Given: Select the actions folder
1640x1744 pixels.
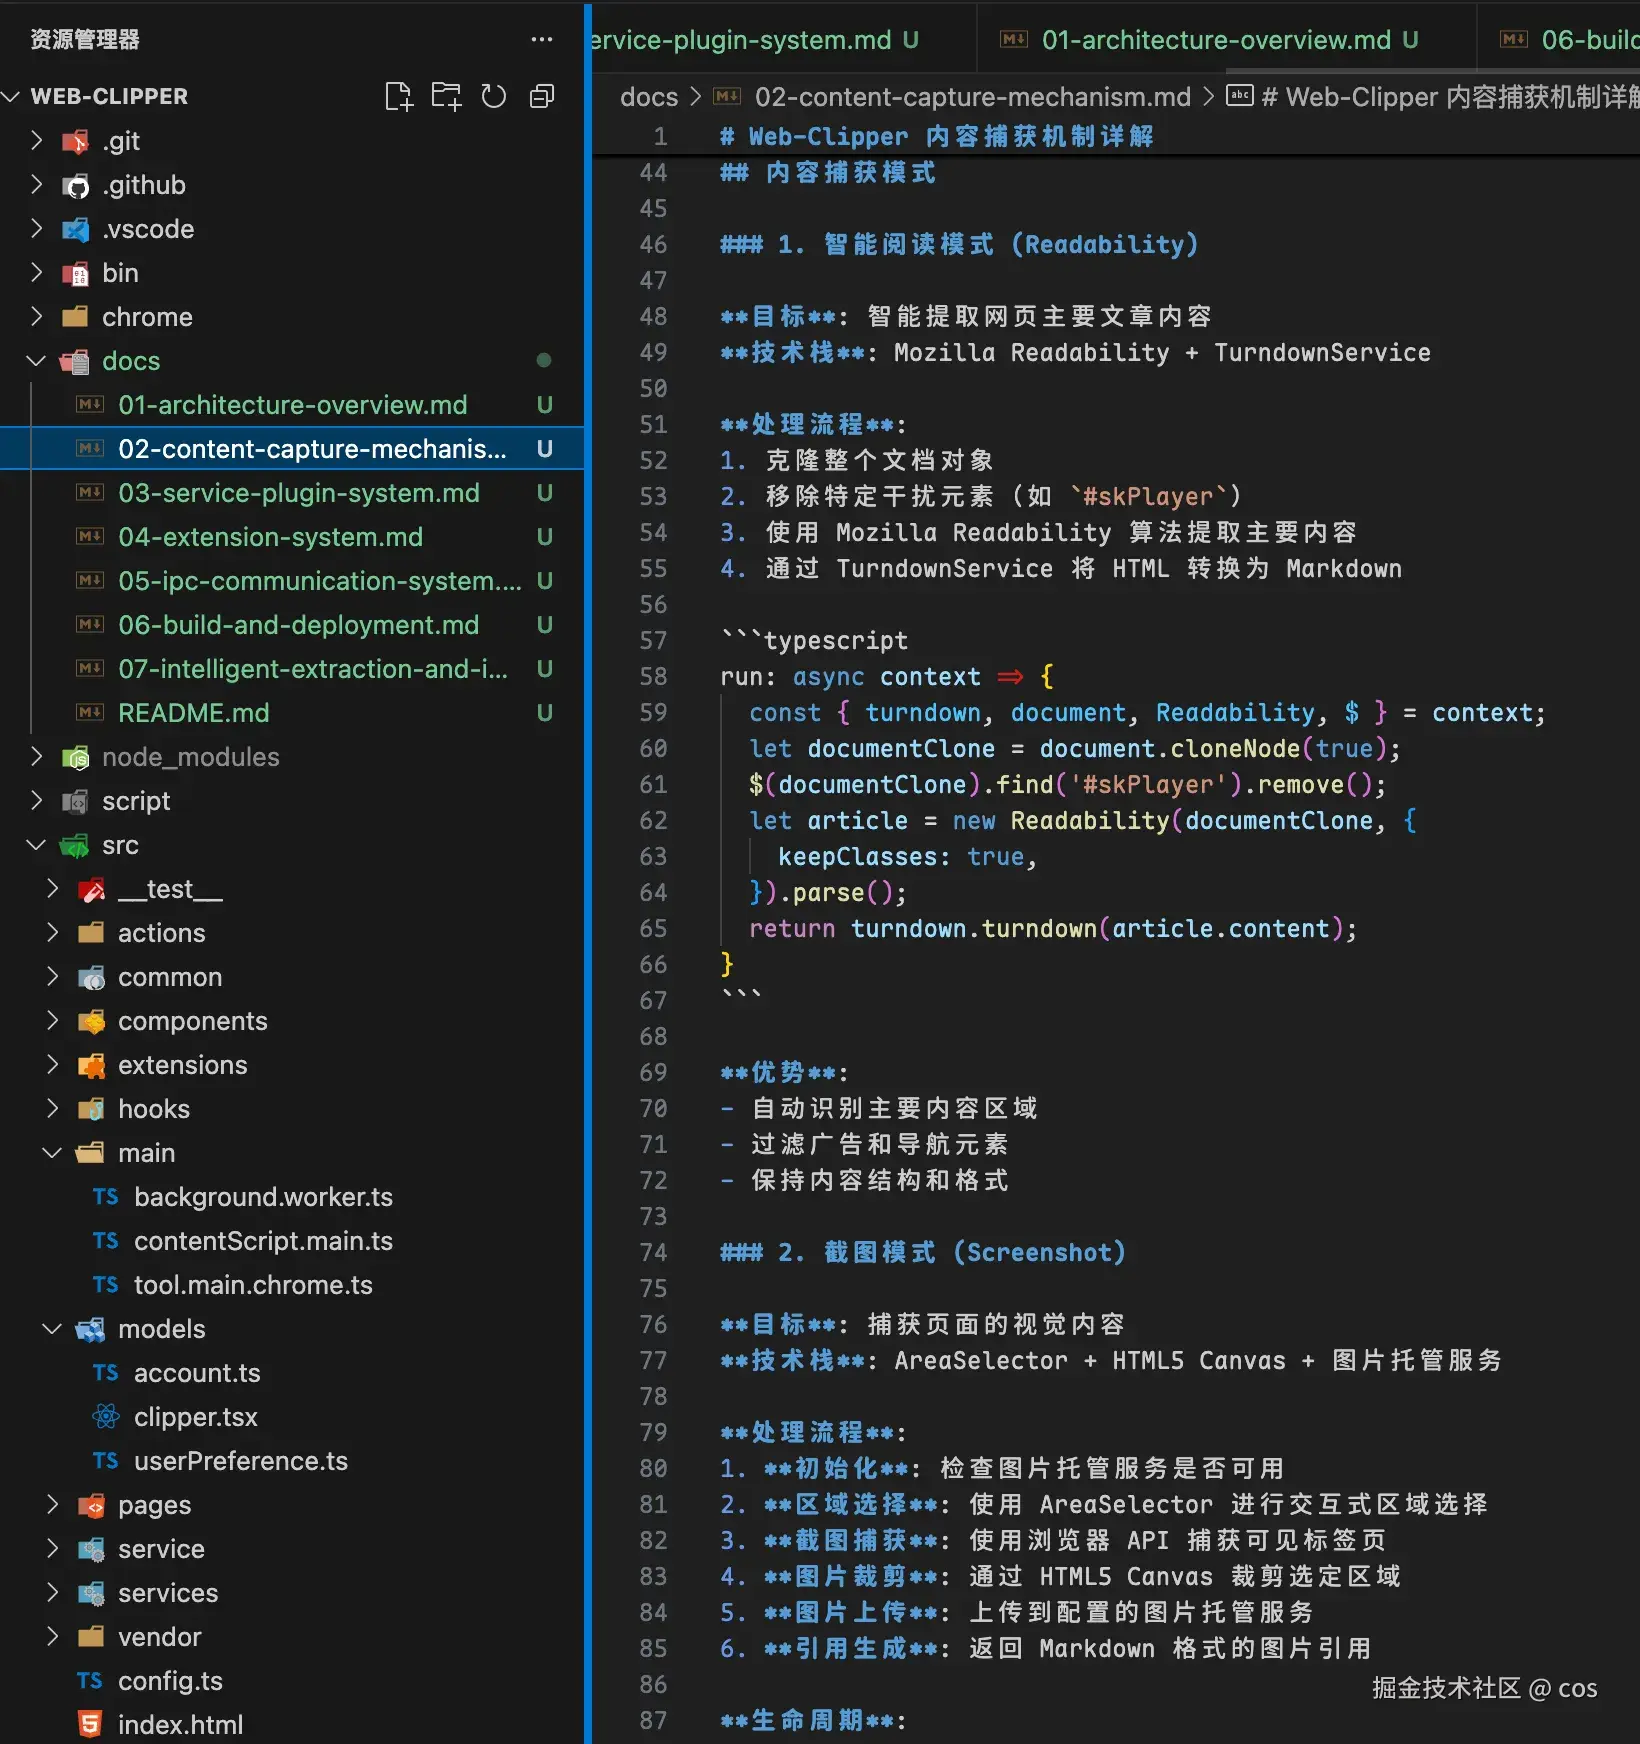Looking at the screenshot, I should coord(292,933).
